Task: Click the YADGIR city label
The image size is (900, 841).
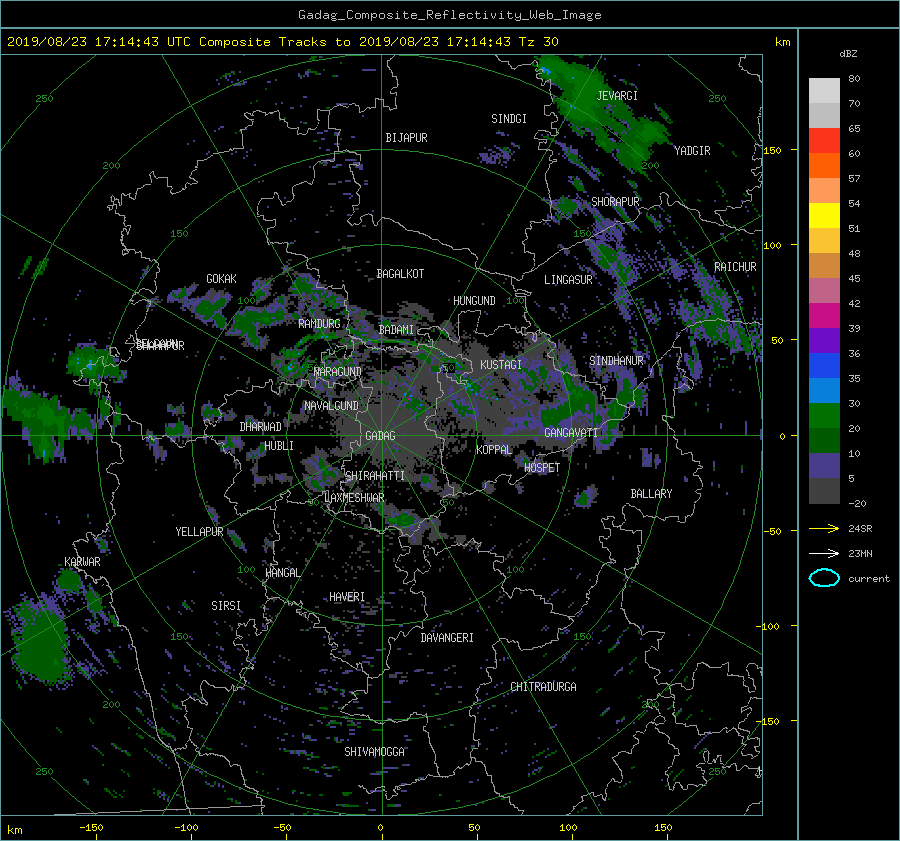Action: pos(692,151)
